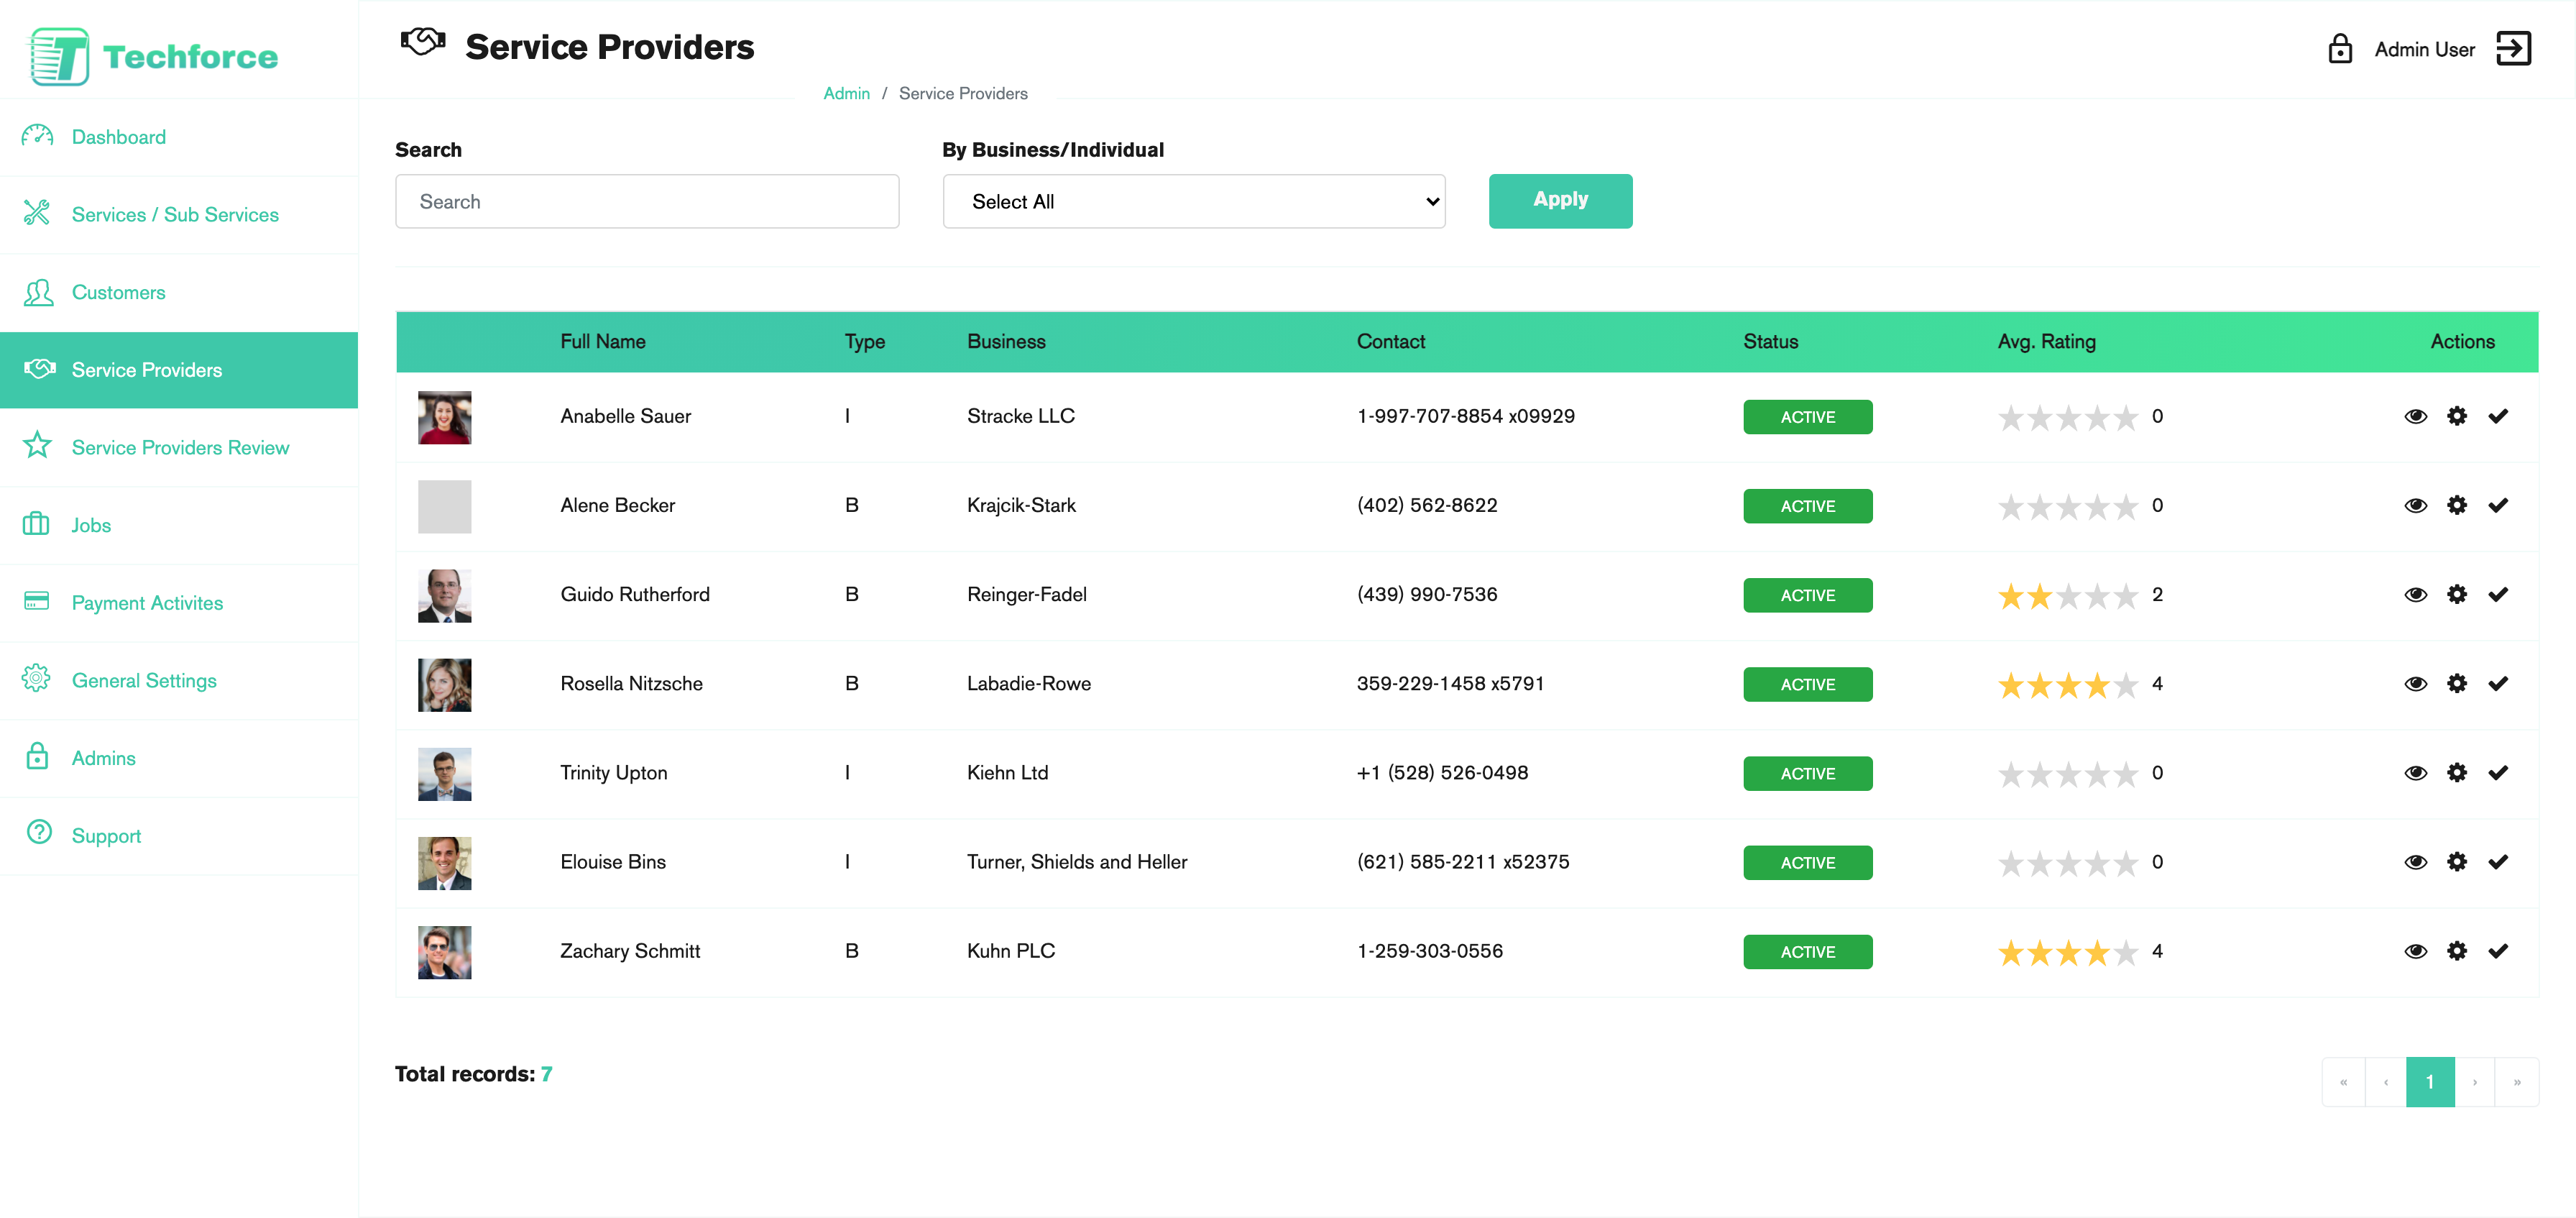Open Service Providers Review in sidebar
Image resolution: width=2576 pixels, height=1218 pixels.
click(180, 448)
